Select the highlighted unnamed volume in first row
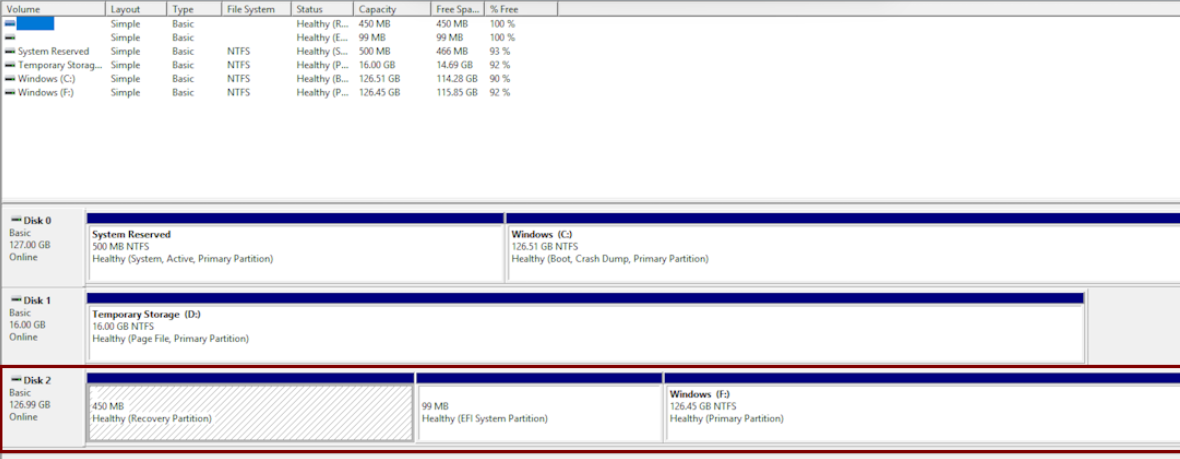The width and height of the screenshot is (1180, 459). point(35,24)
